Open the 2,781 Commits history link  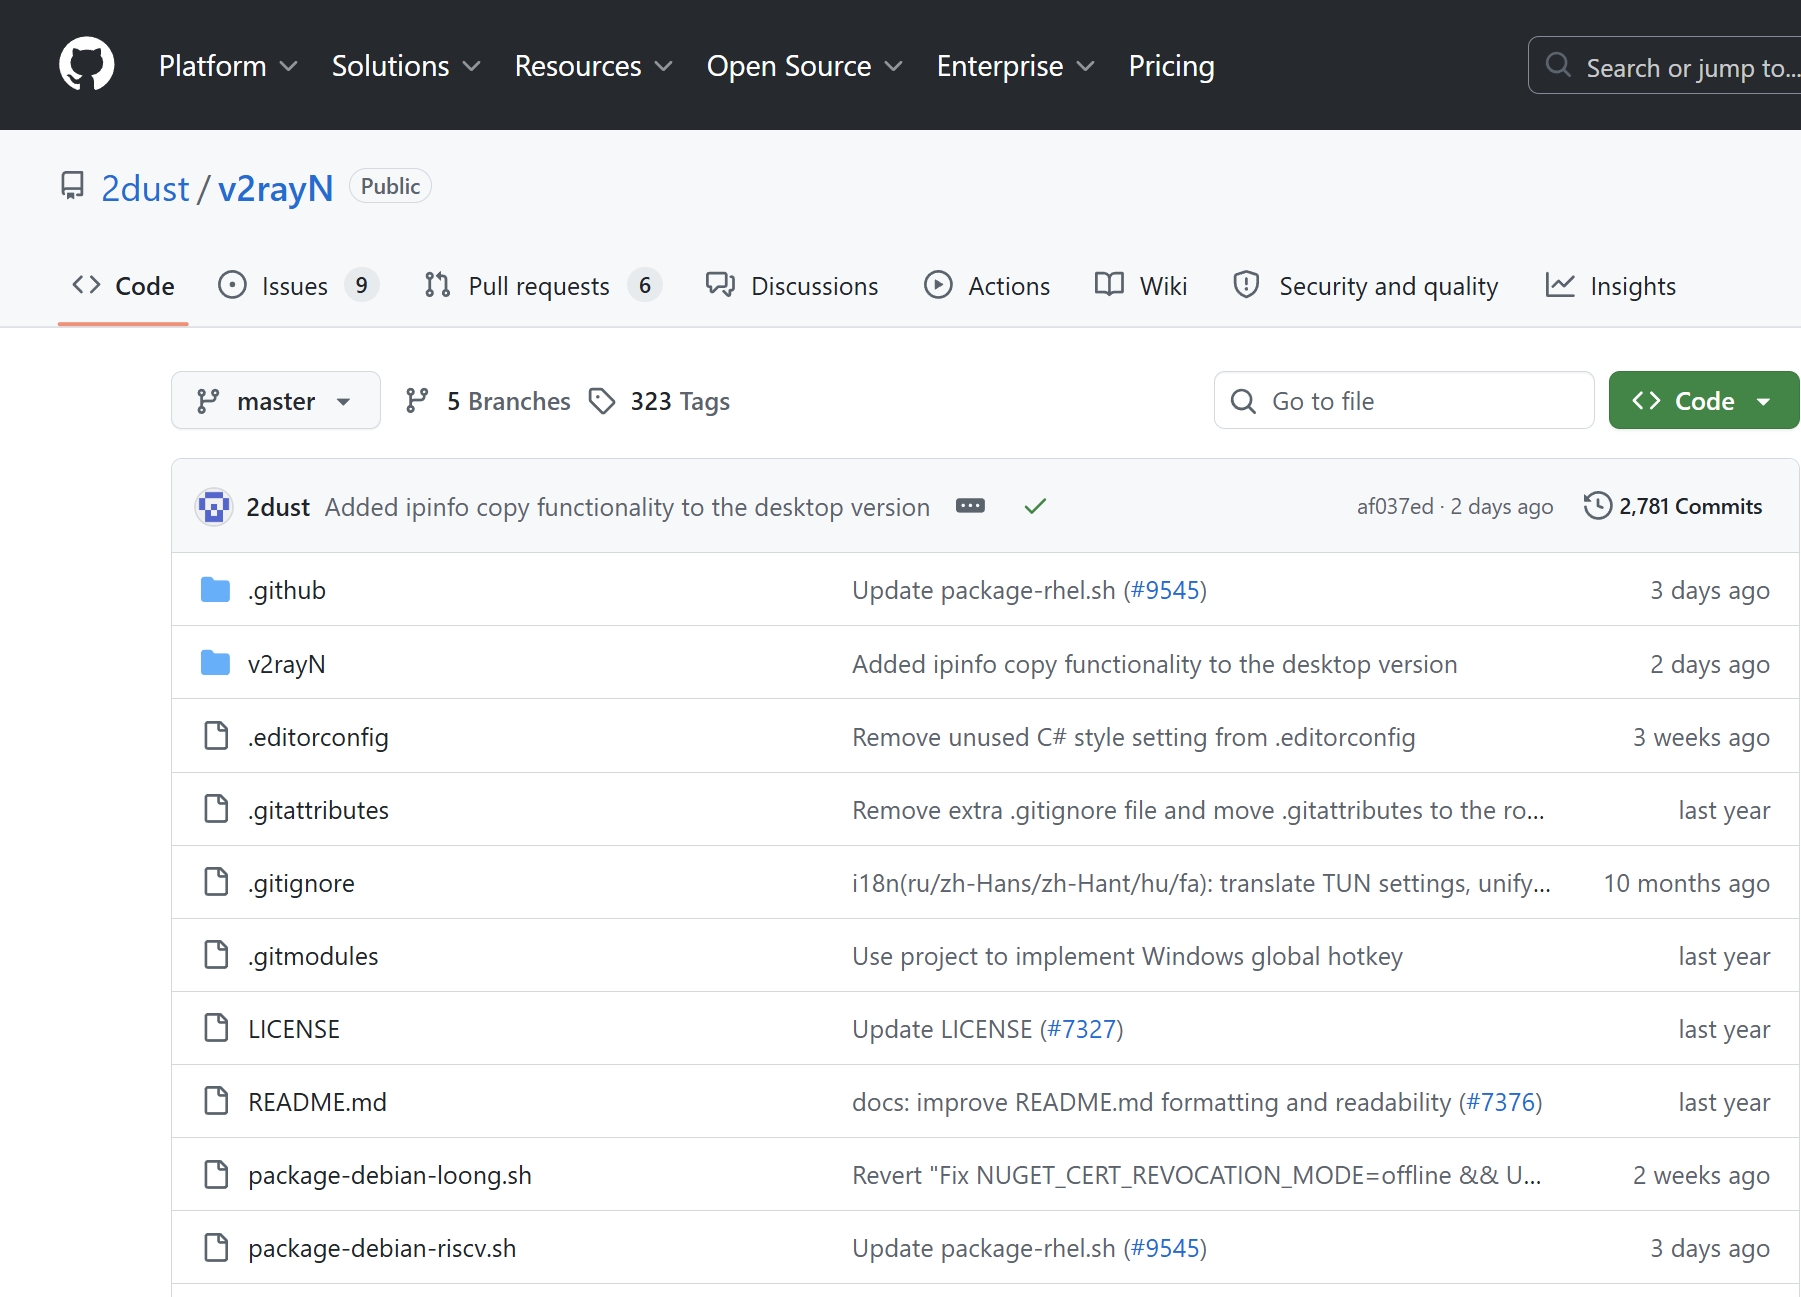1673,506
